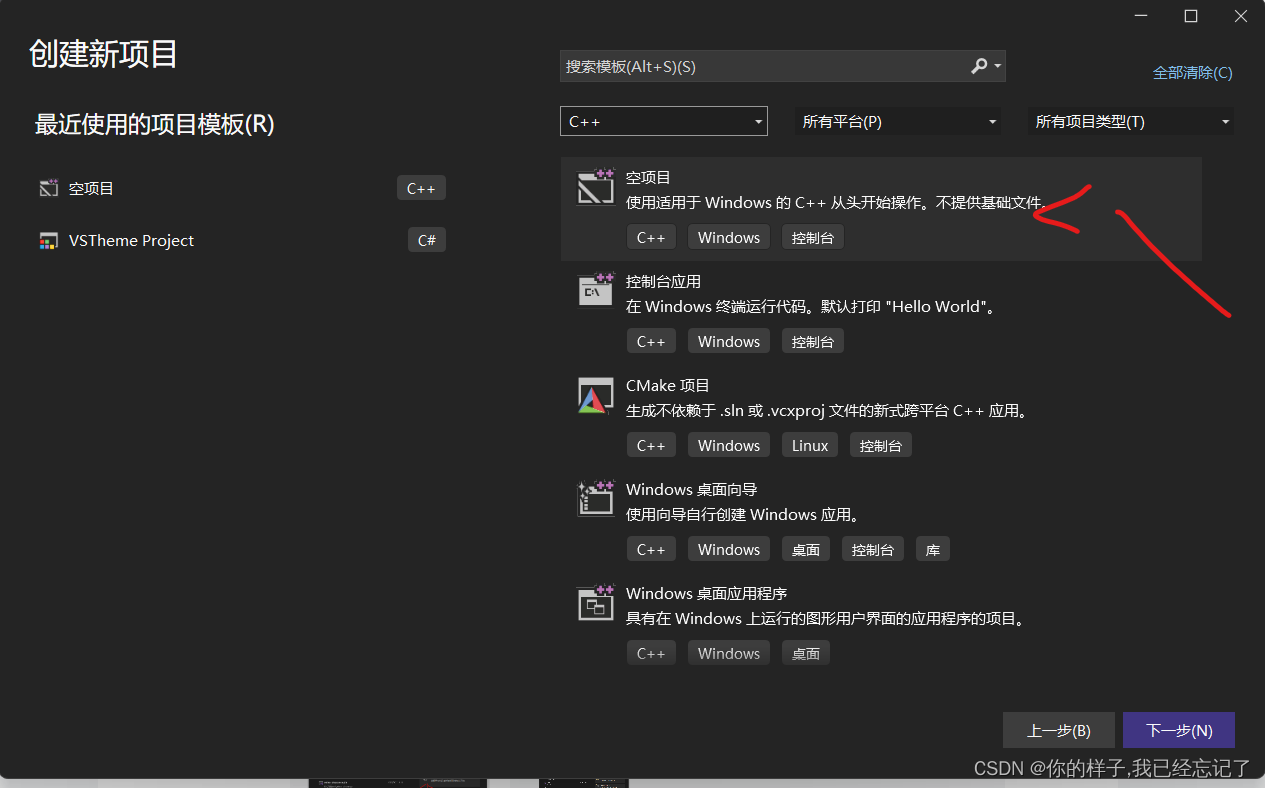Click the 下一步(N) next button
The image size is (1265, 788).
coord(1179,730)
